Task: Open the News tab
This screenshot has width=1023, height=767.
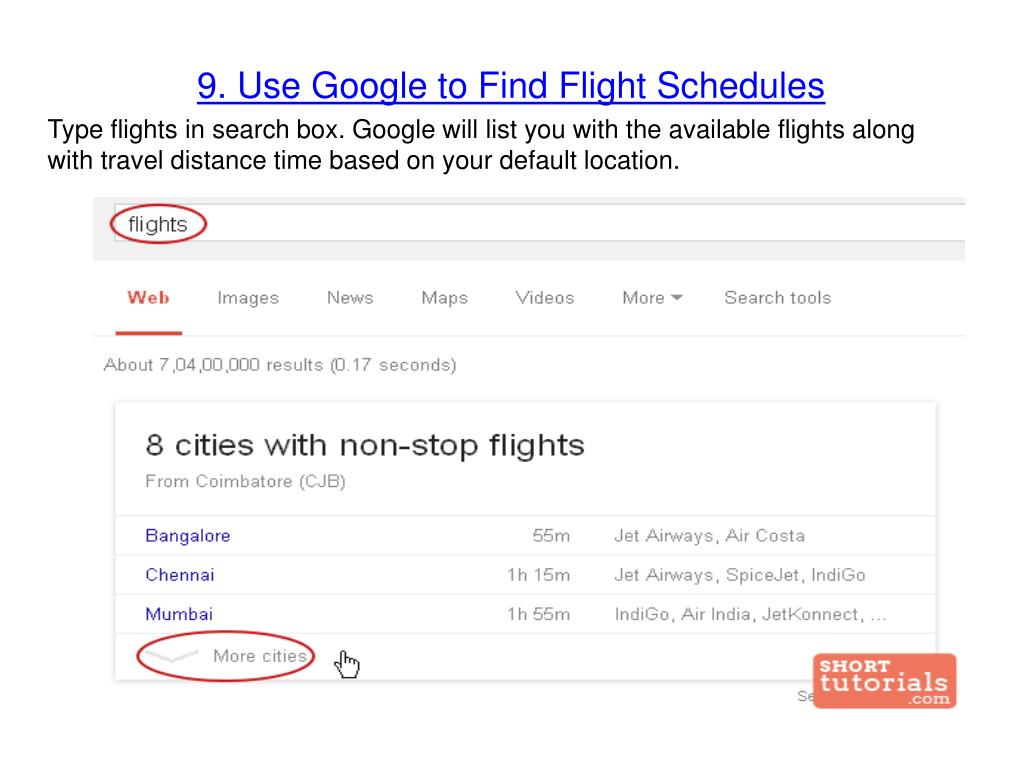Action: (x=350, y=298)
